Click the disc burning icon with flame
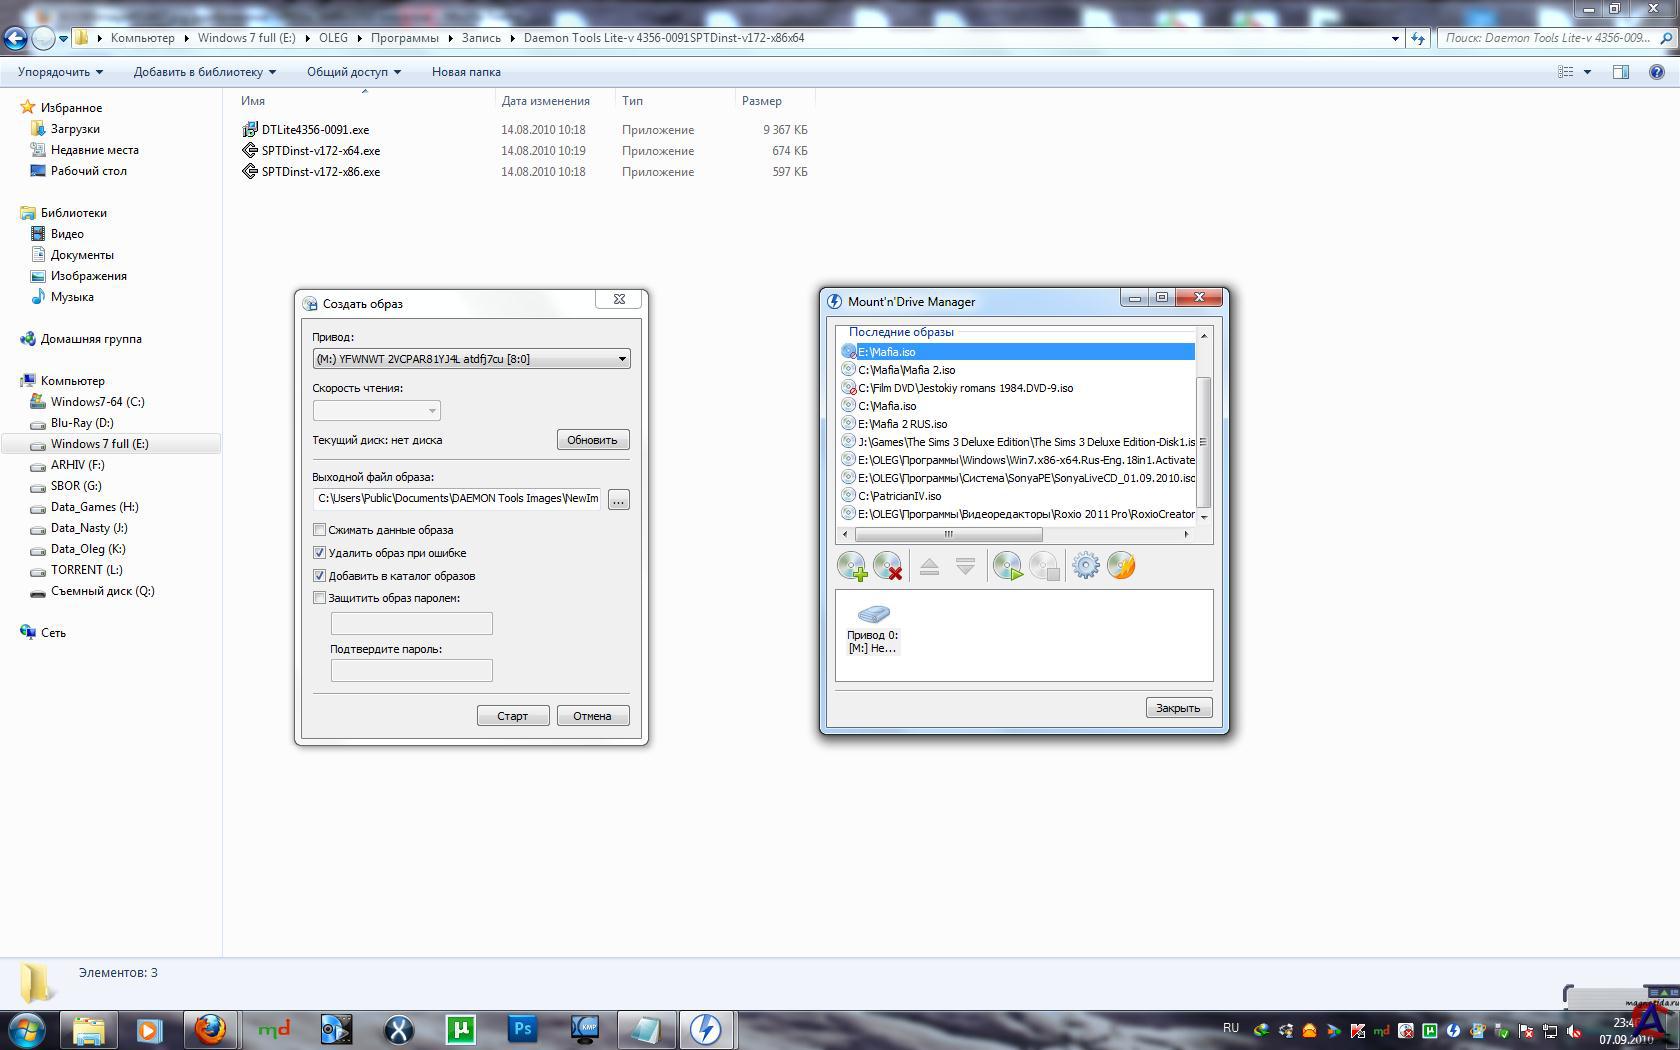 [1121, 566]
